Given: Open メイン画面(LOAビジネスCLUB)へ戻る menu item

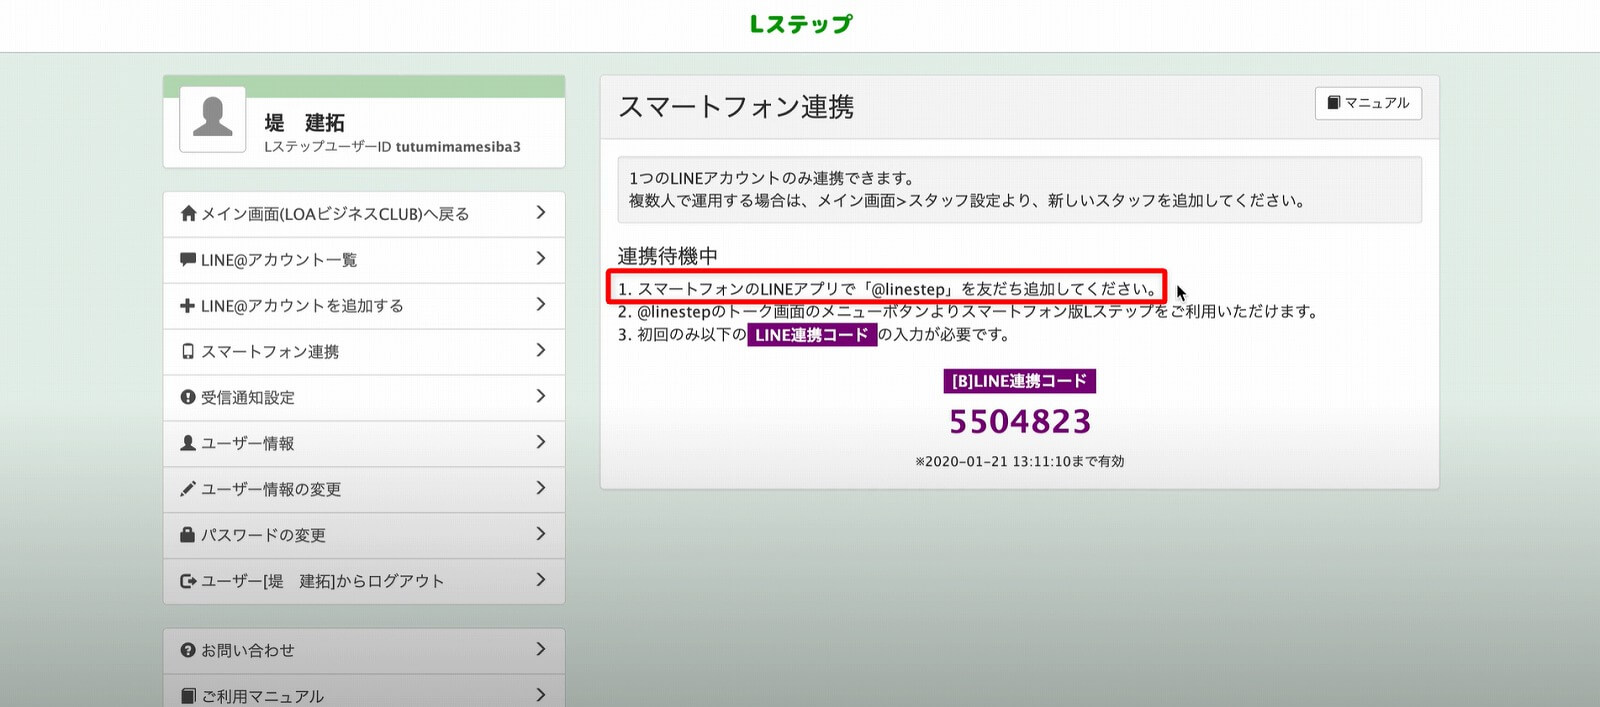Looking at the screenshot, I should pos(364,214).
